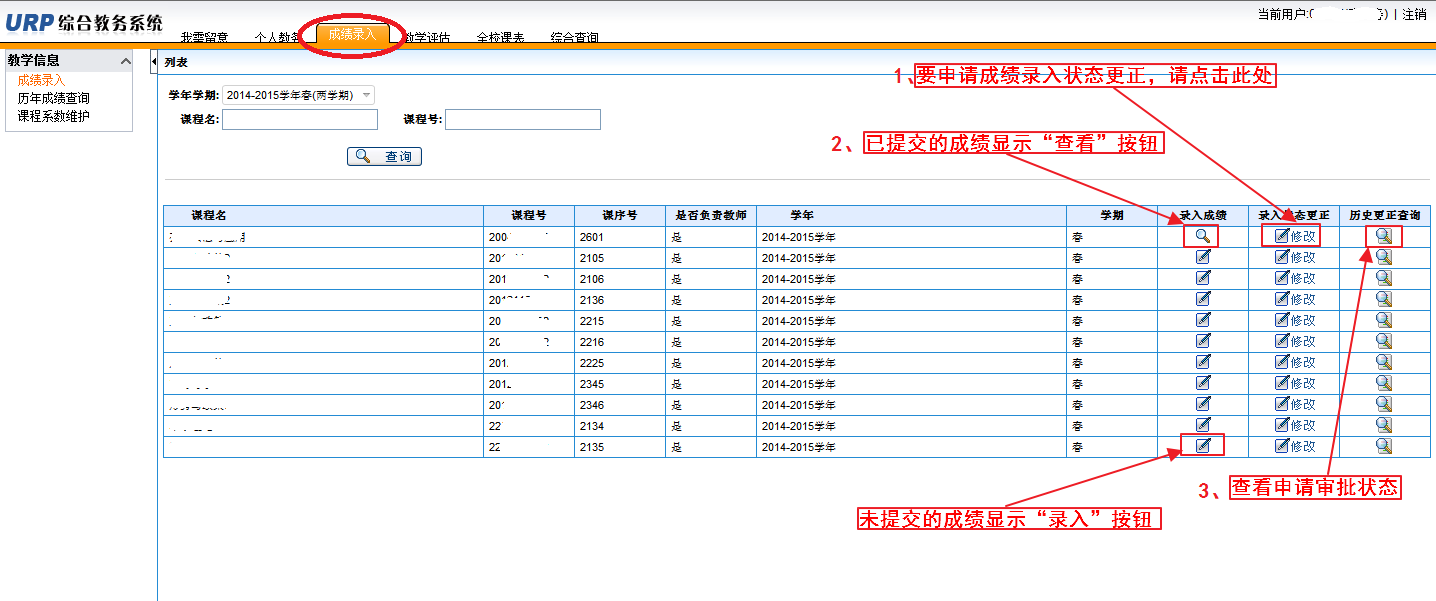Open the 综合查询 tab
1436x601 pixels.
coord(574,38)
